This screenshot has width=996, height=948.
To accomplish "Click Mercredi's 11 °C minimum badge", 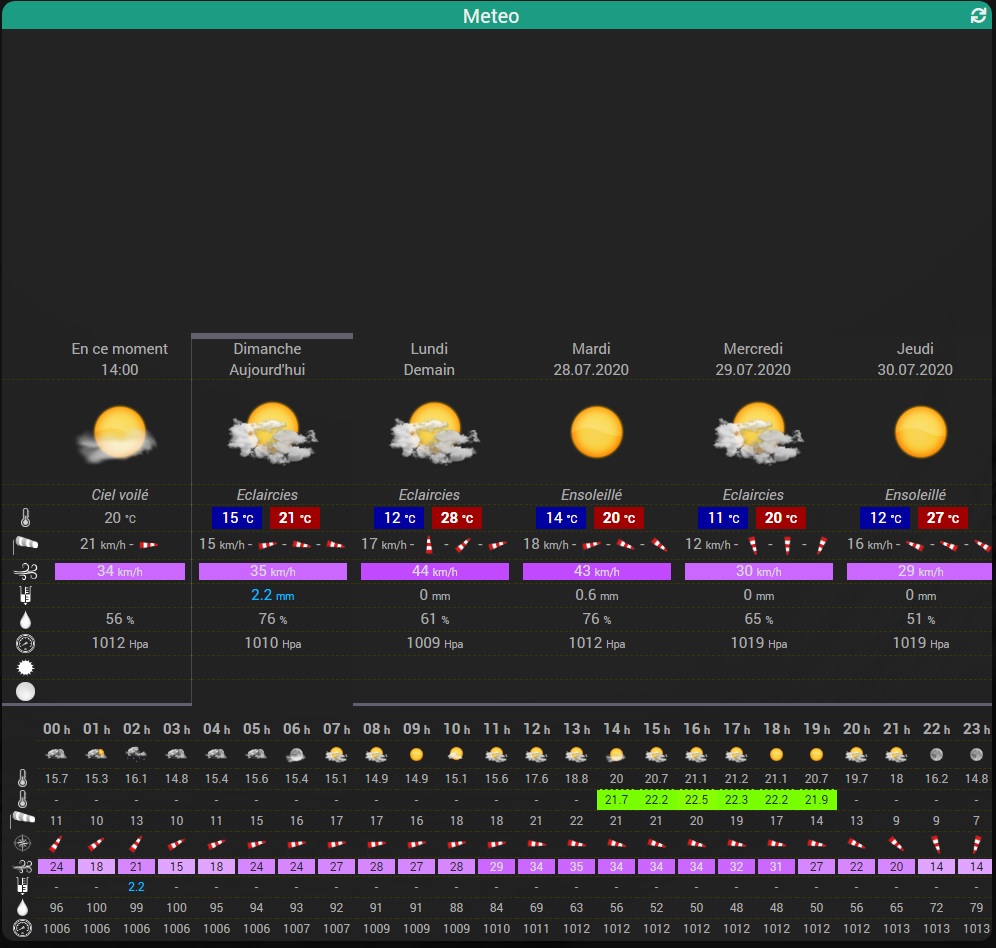I will pos(723,518).
